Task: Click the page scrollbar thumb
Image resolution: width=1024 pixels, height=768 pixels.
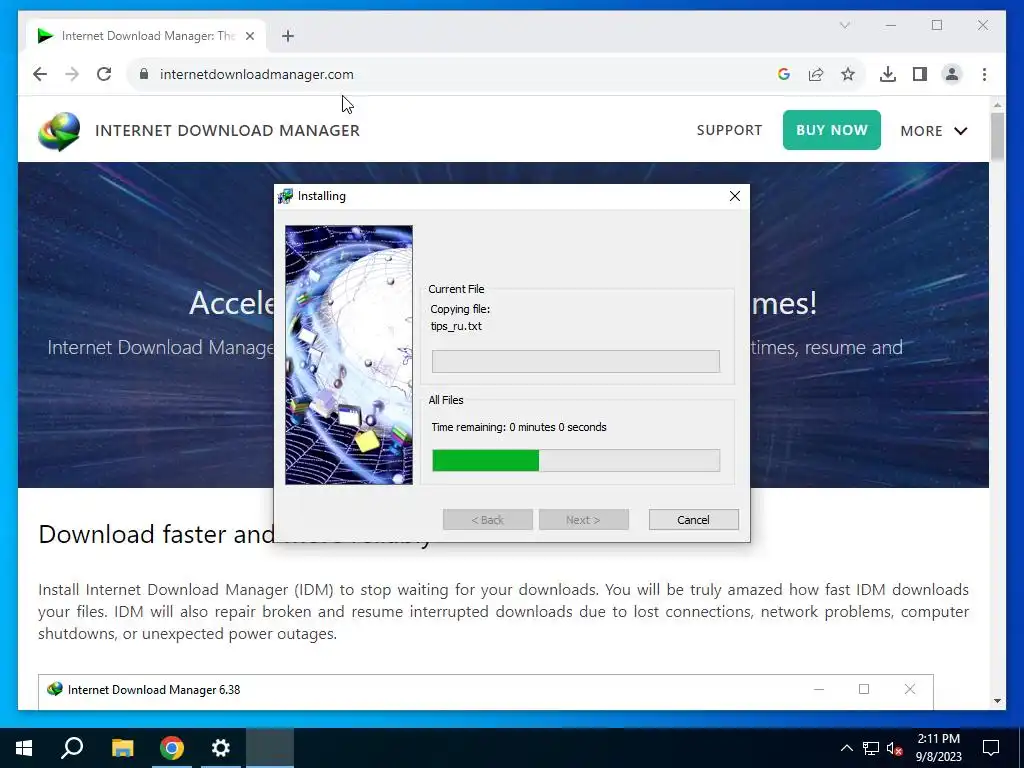Action: click(x=997, y=136)
